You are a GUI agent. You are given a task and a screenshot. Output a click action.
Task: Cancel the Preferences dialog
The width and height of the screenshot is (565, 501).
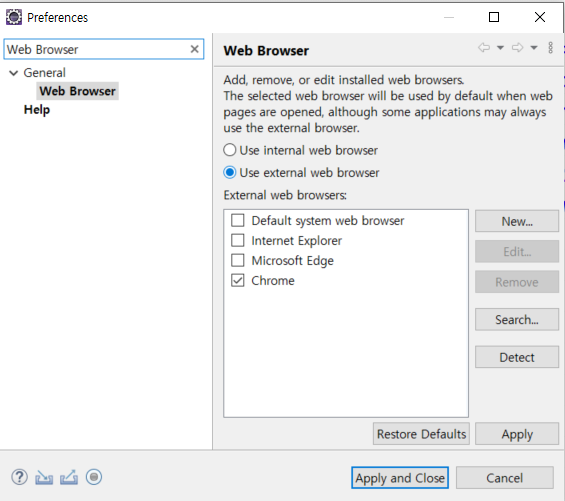(504, 478)
